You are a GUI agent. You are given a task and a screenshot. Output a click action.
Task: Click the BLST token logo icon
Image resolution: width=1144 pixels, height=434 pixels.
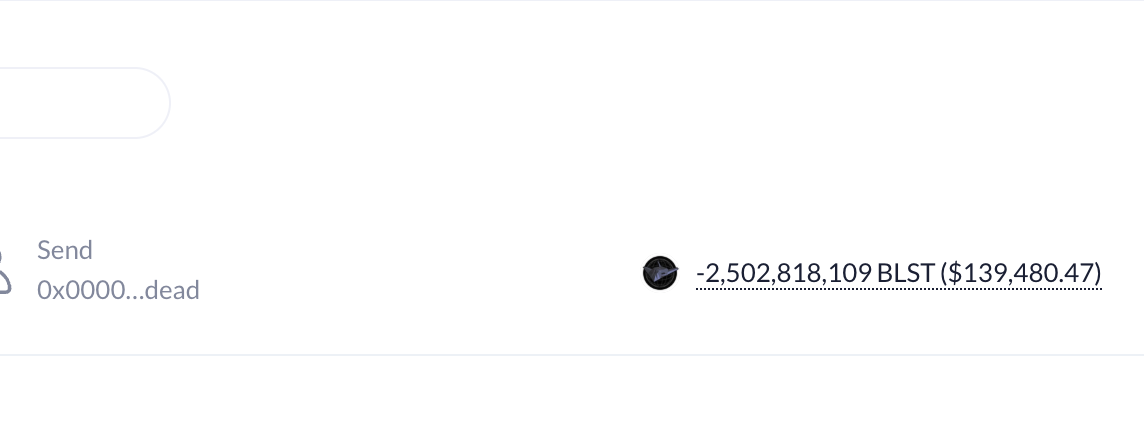point(660,273)
